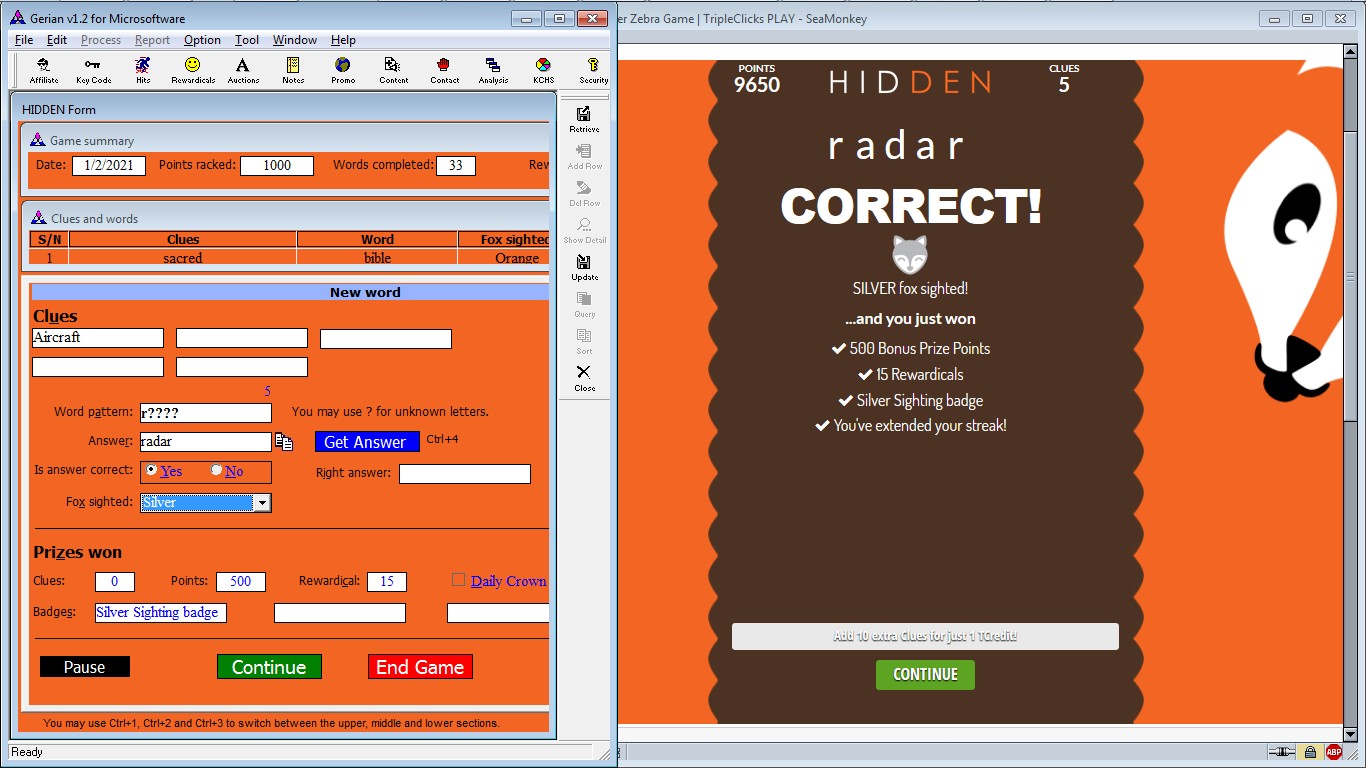
Task: Expand the Fox sighted dropdown
Action: pyautogui.click(x=262, y=503)
